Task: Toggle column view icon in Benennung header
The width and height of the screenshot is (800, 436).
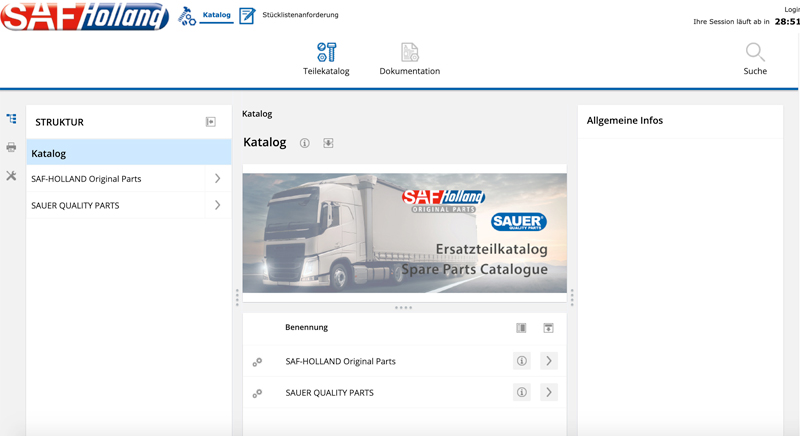Action: pos(521,328)
